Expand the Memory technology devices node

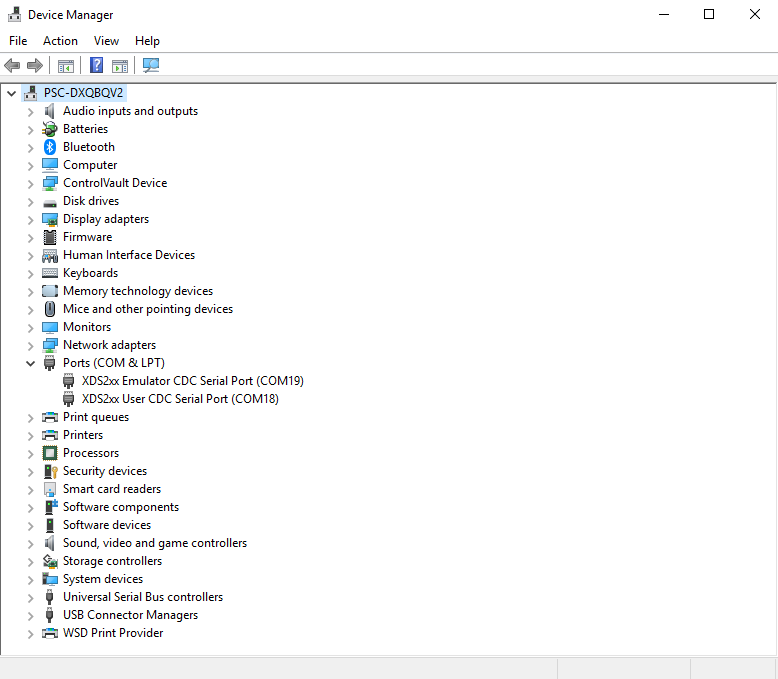30,292
